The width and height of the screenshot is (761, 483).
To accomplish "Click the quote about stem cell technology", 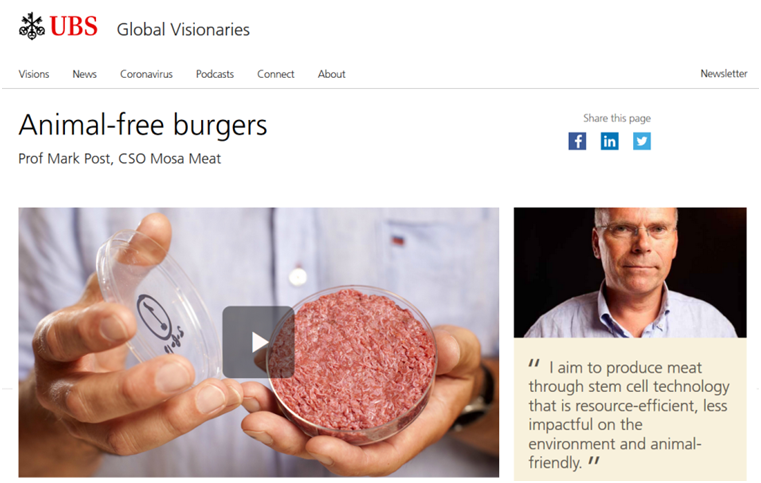I will [x=629, y=415].
